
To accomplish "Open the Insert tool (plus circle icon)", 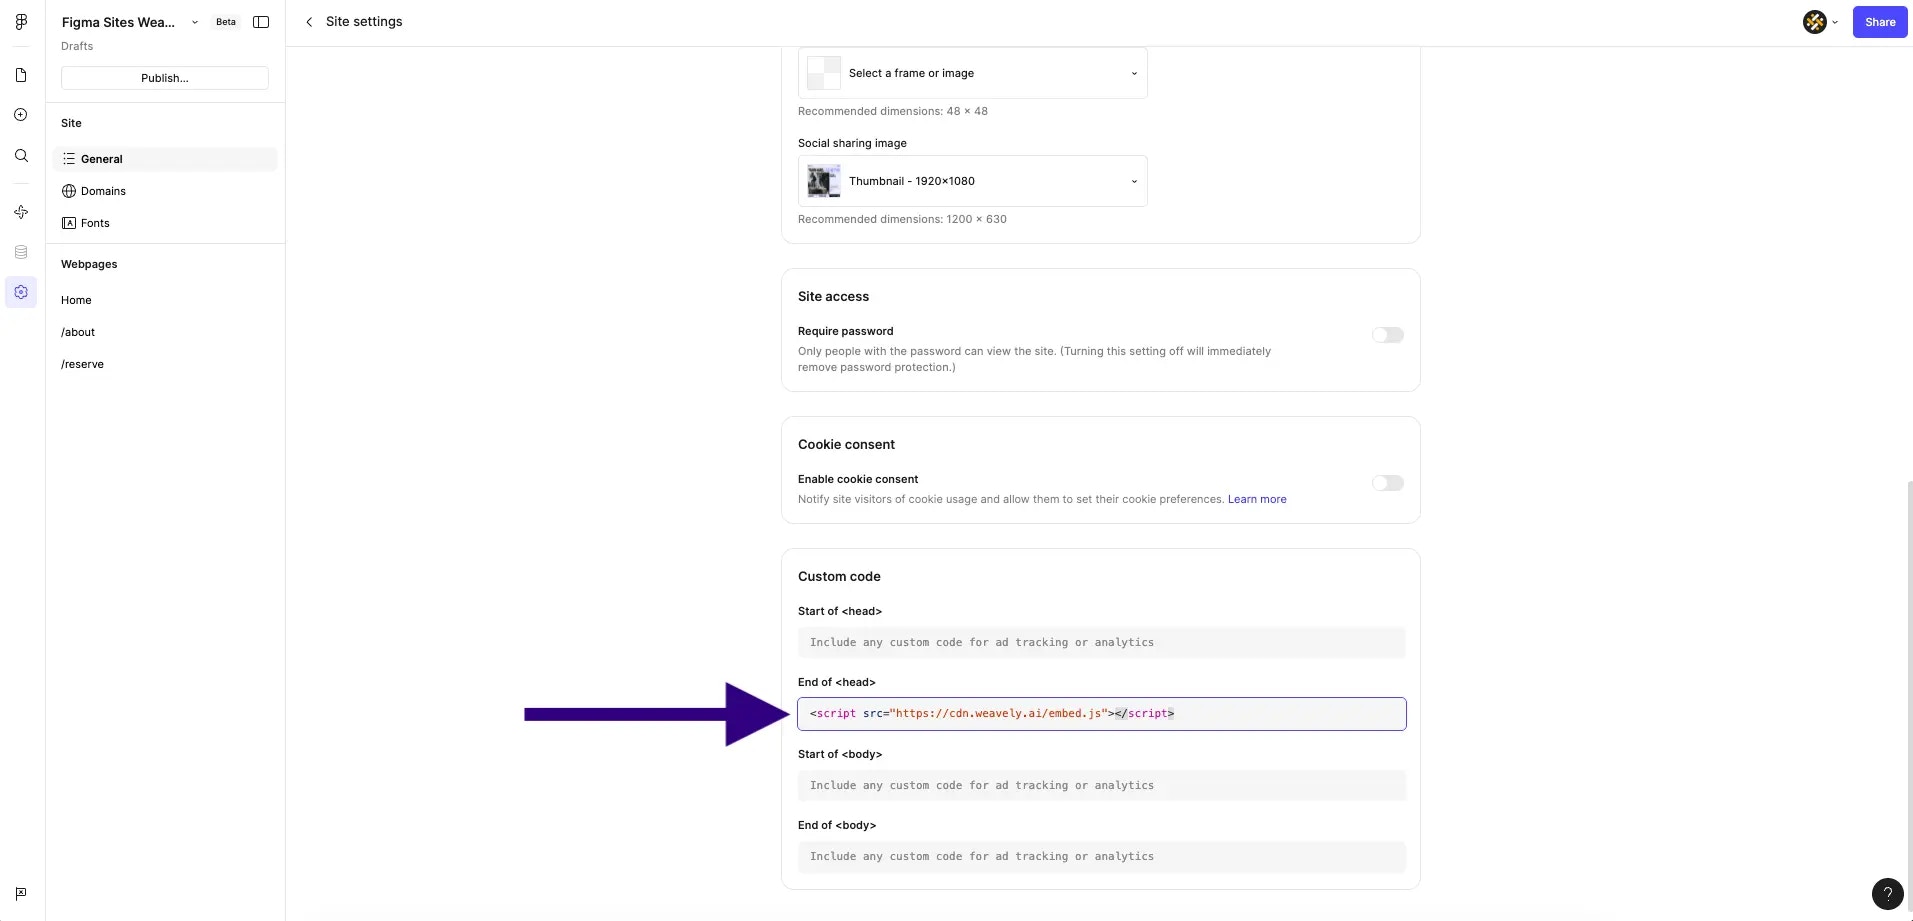I will click(x=20, y=114).
